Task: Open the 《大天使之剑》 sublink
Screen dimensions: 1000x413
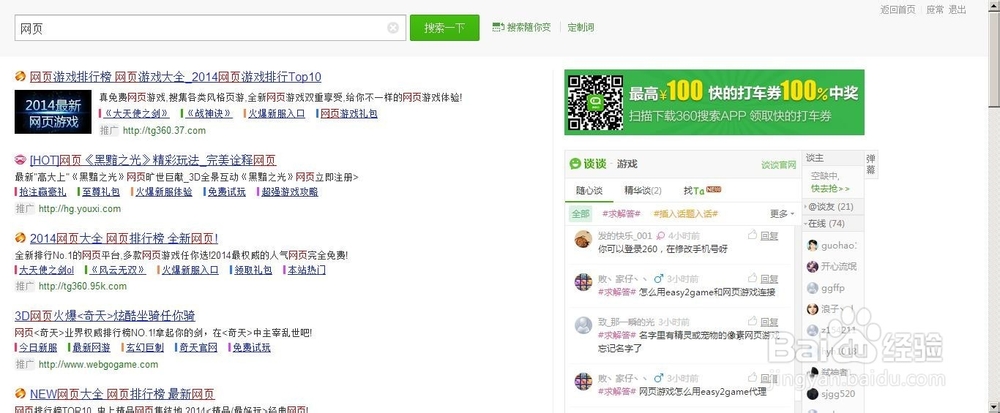Action: pos(136,113)
